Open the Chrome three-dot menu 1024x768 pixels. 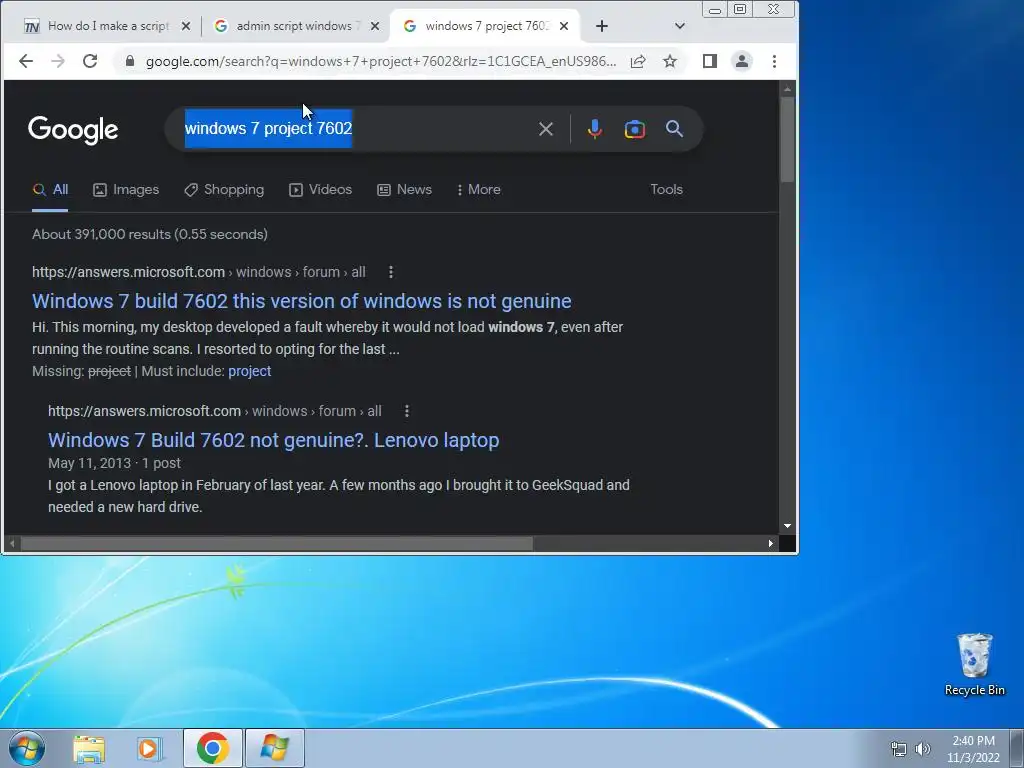(x=775, y=61)
